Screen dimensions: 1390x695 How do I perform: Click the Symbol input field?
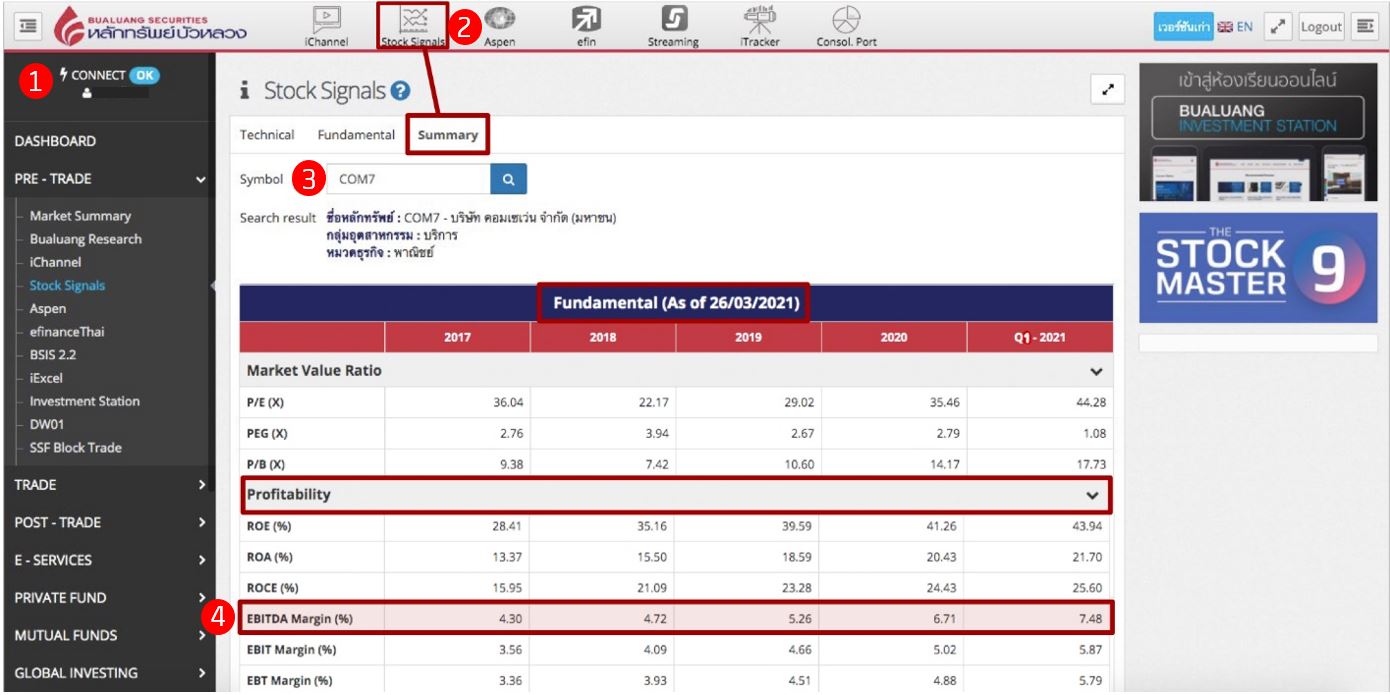click(408, 180)
